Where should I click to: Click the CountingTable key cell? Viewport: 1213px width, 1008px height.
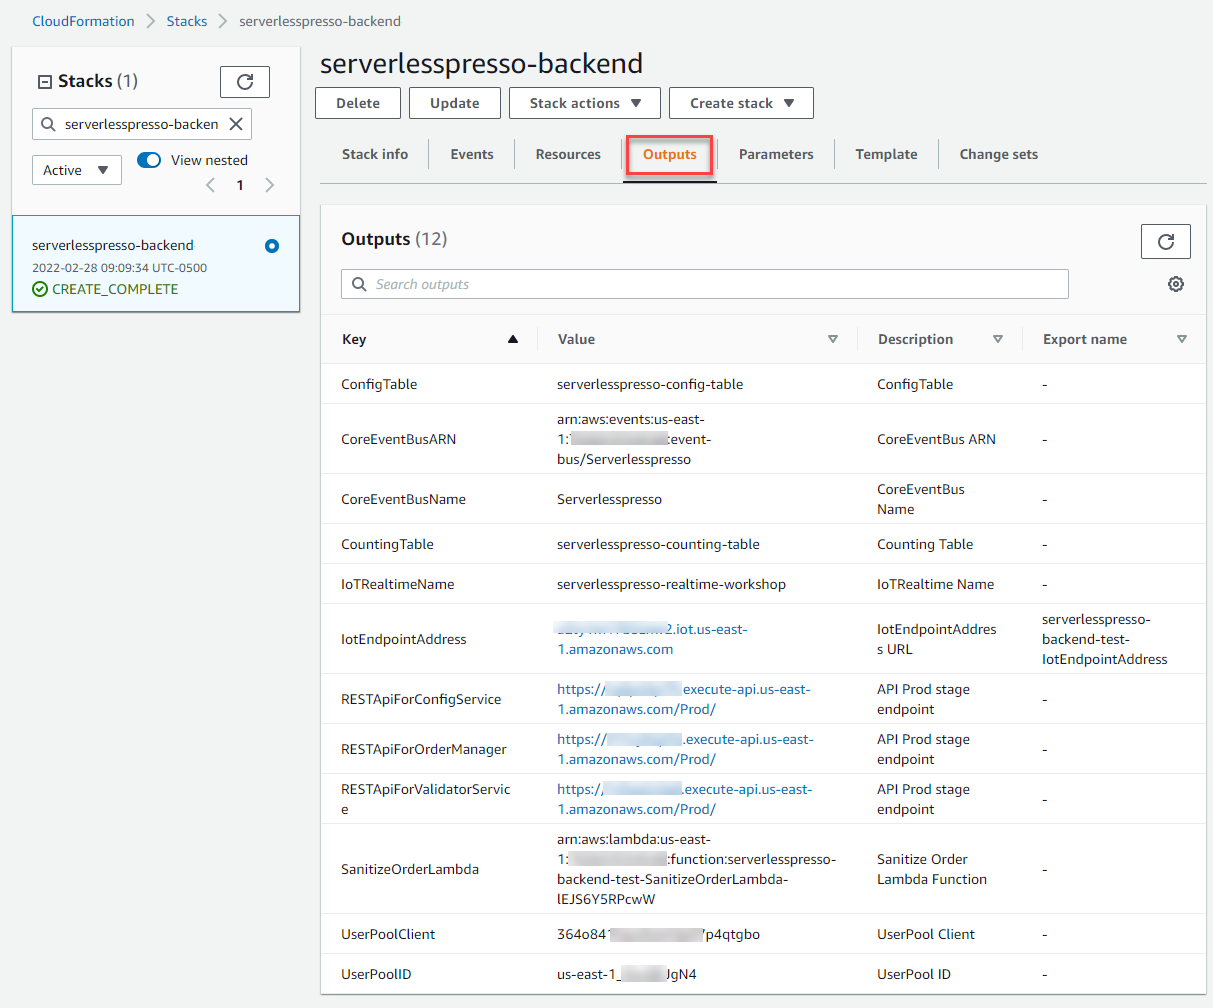(x=388, y=544)
